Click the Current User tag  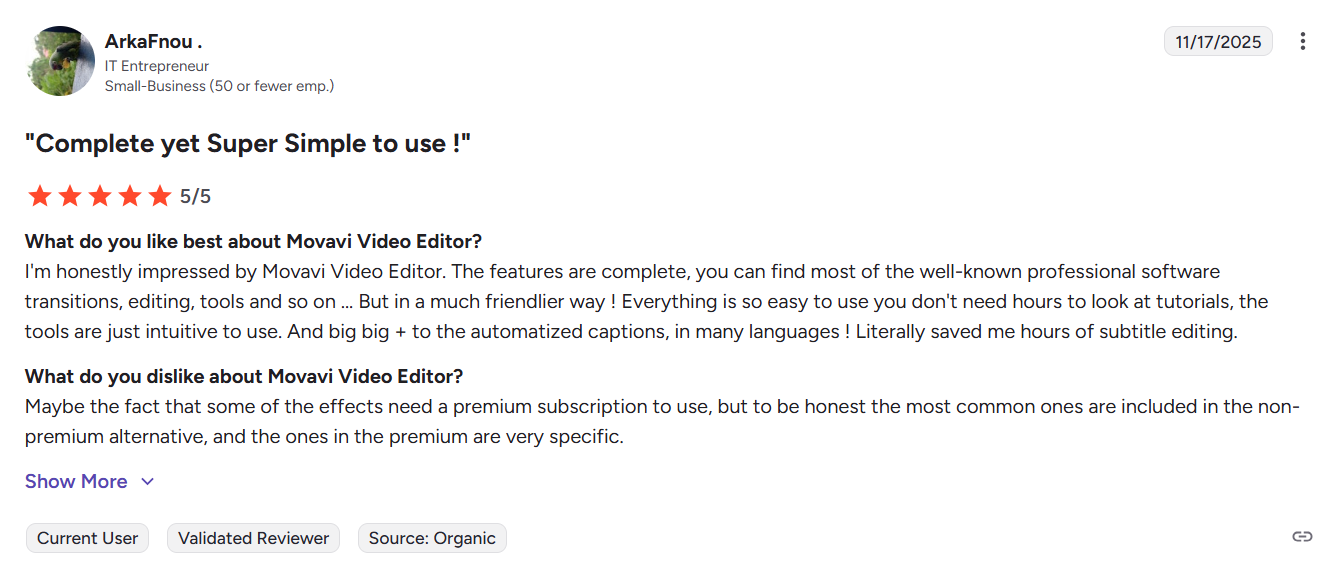tap(87, 538)
